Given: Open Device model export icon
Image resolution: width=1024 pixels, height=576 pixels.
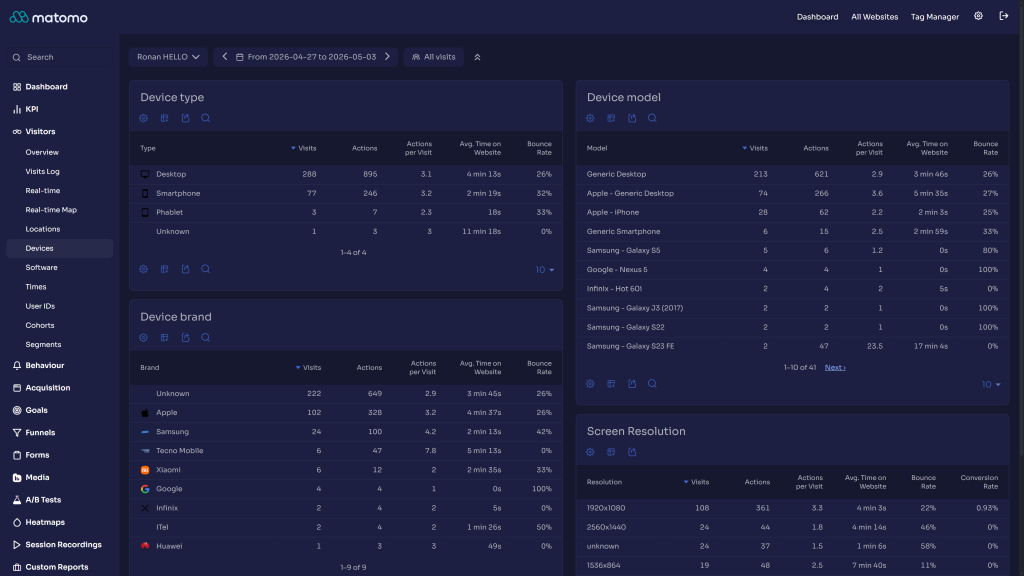Looking at the screenshot, I should click(632, 118).
